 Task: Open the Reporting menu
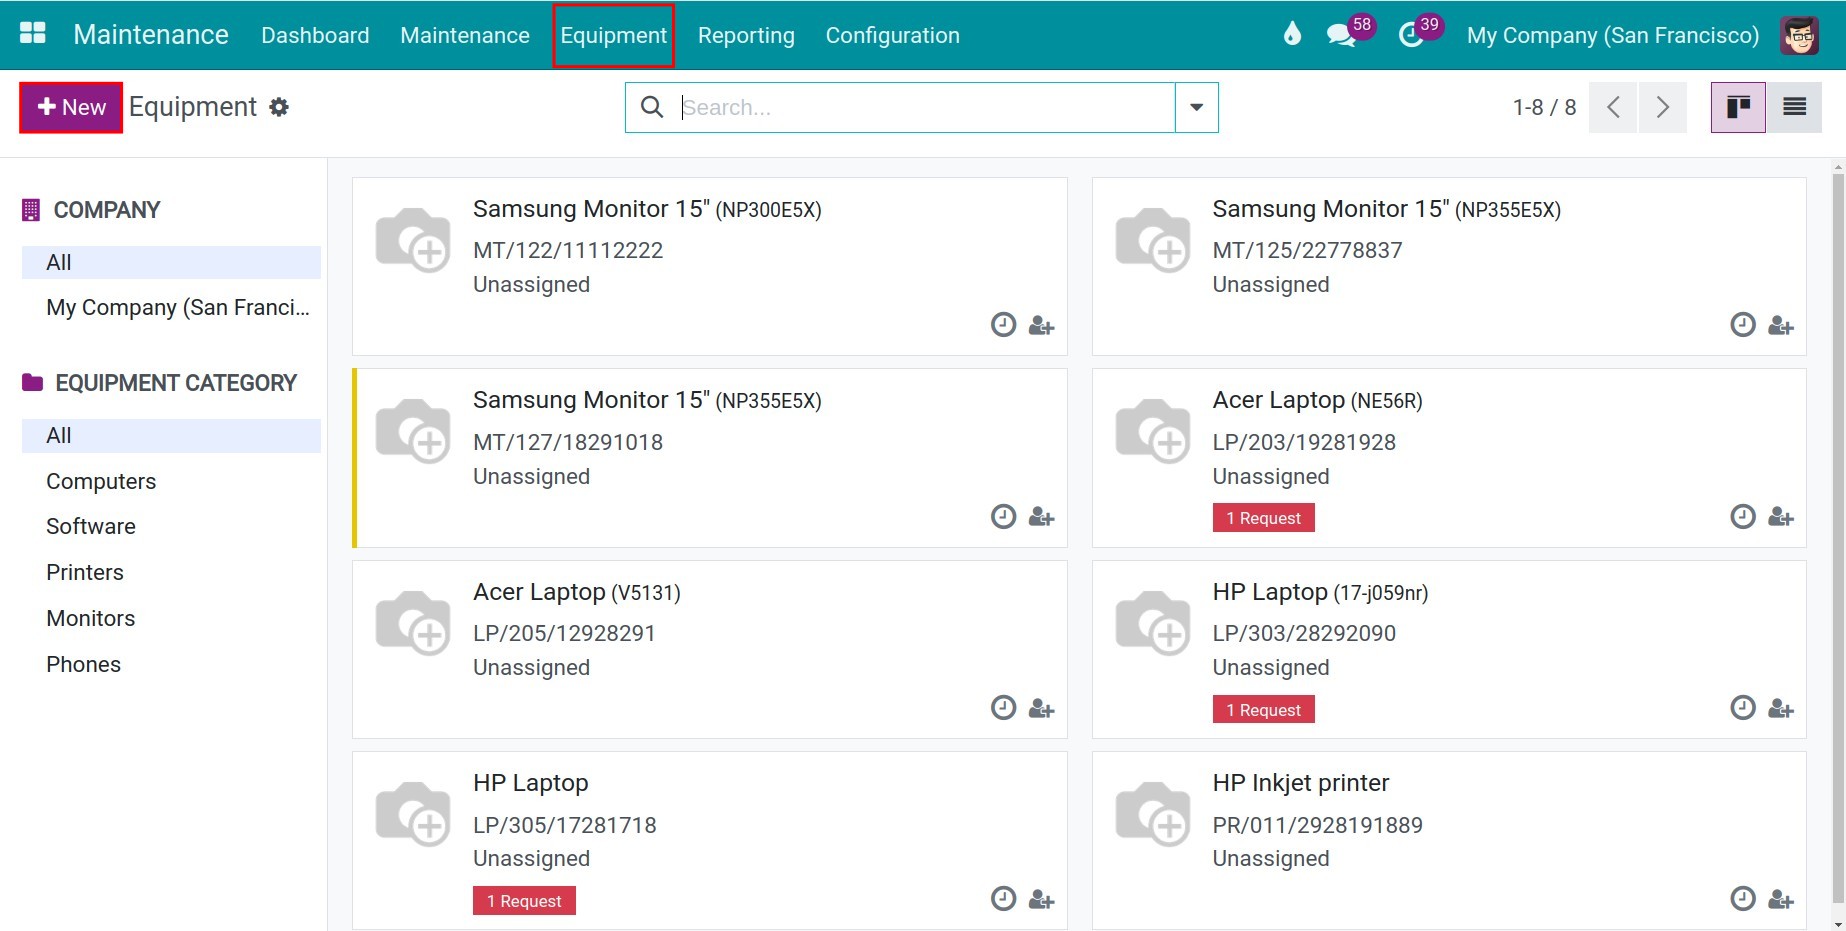746,35
